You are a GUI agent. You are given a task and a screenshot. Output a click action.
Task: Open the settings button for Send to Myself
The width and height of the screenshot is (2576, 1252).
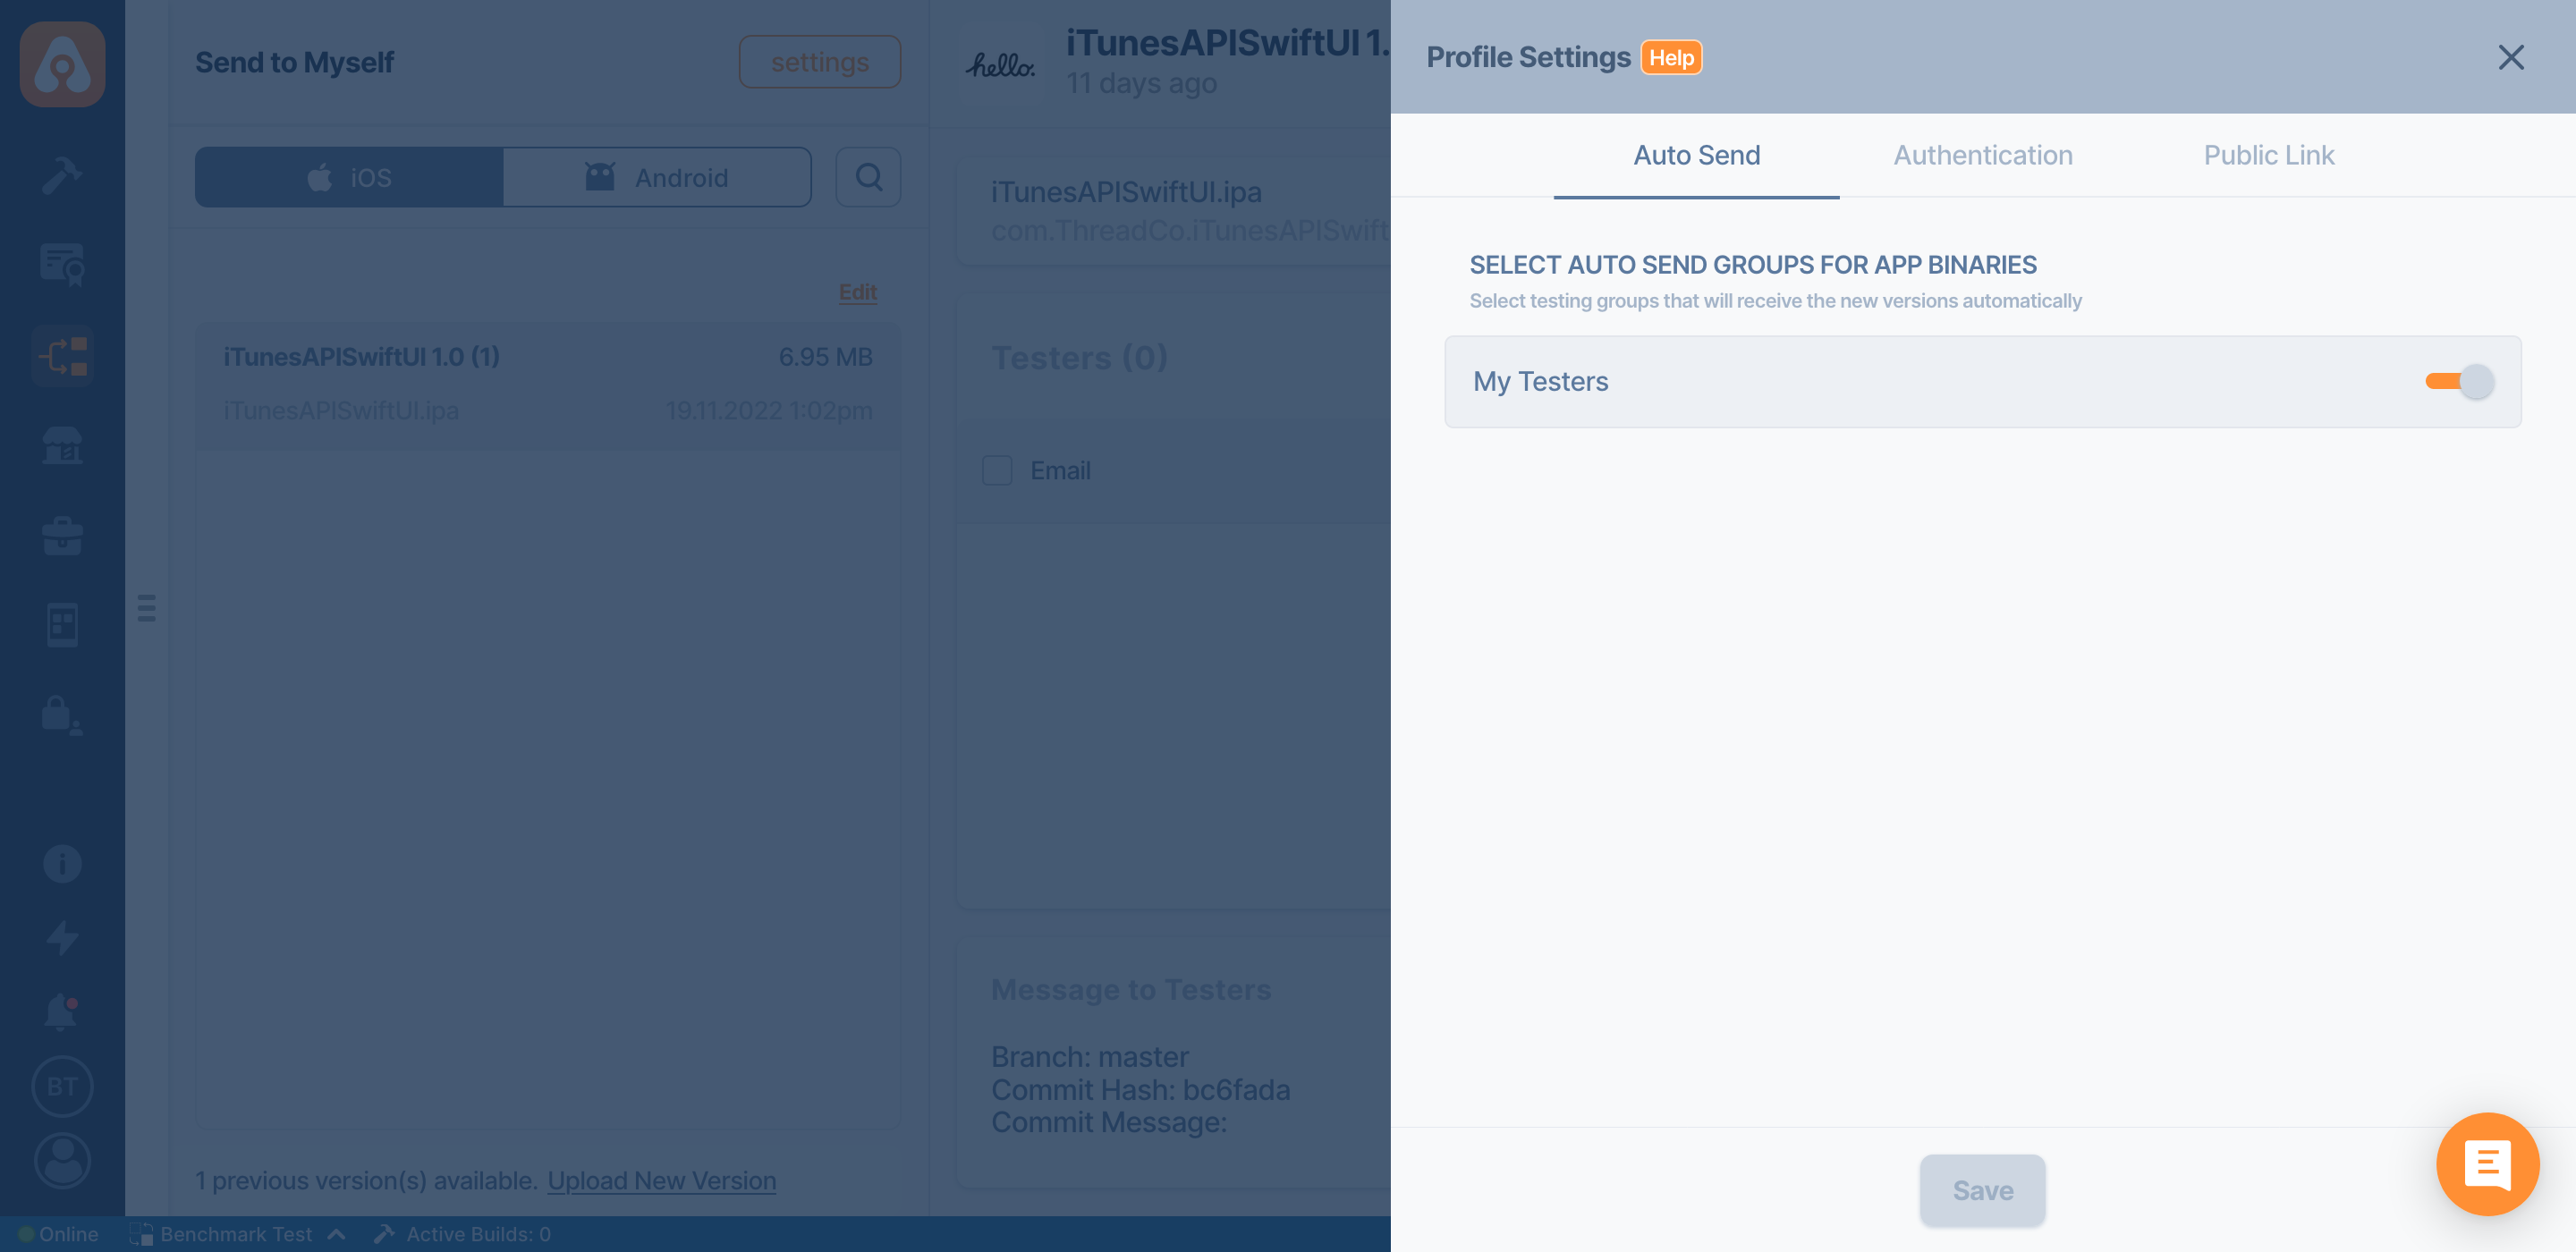[819, 62]
